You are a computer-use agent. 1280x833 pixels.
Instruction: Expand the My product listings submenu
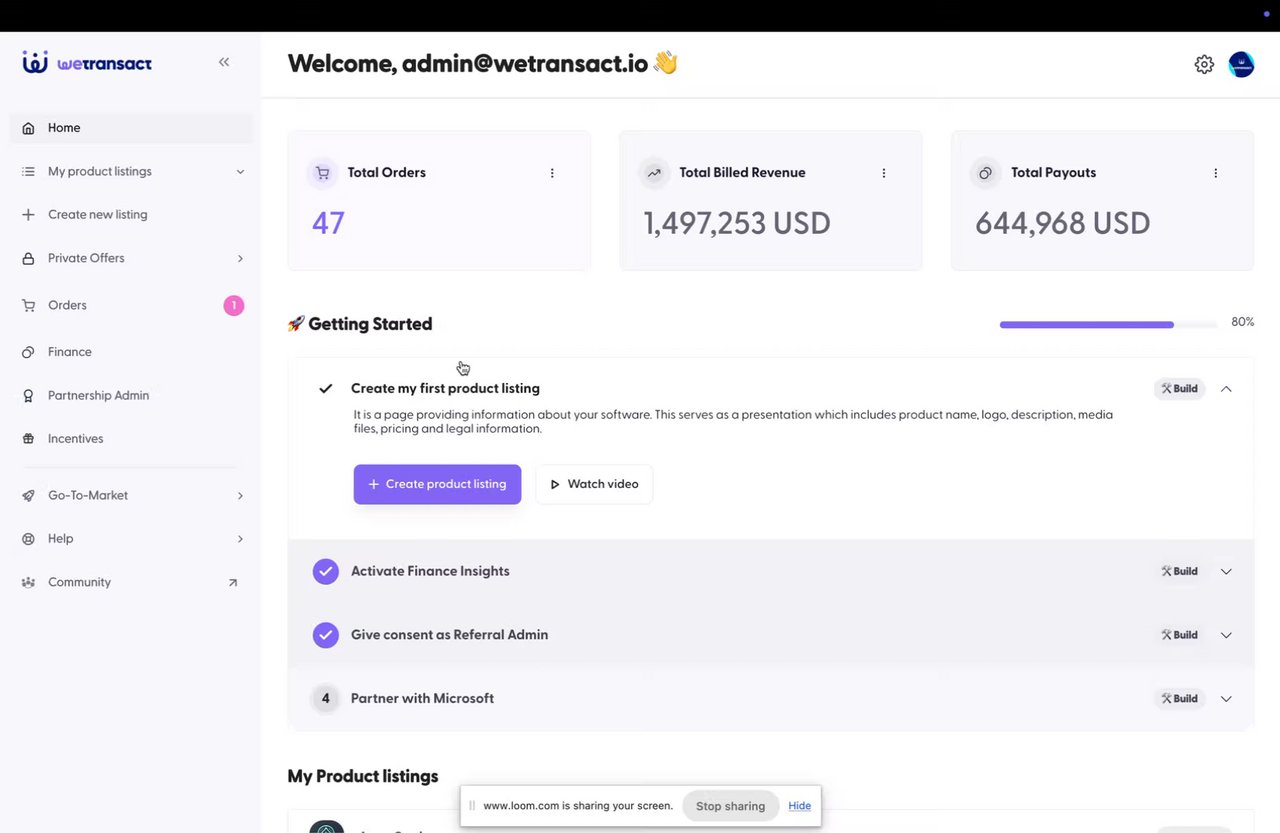[x=240, y=172]
